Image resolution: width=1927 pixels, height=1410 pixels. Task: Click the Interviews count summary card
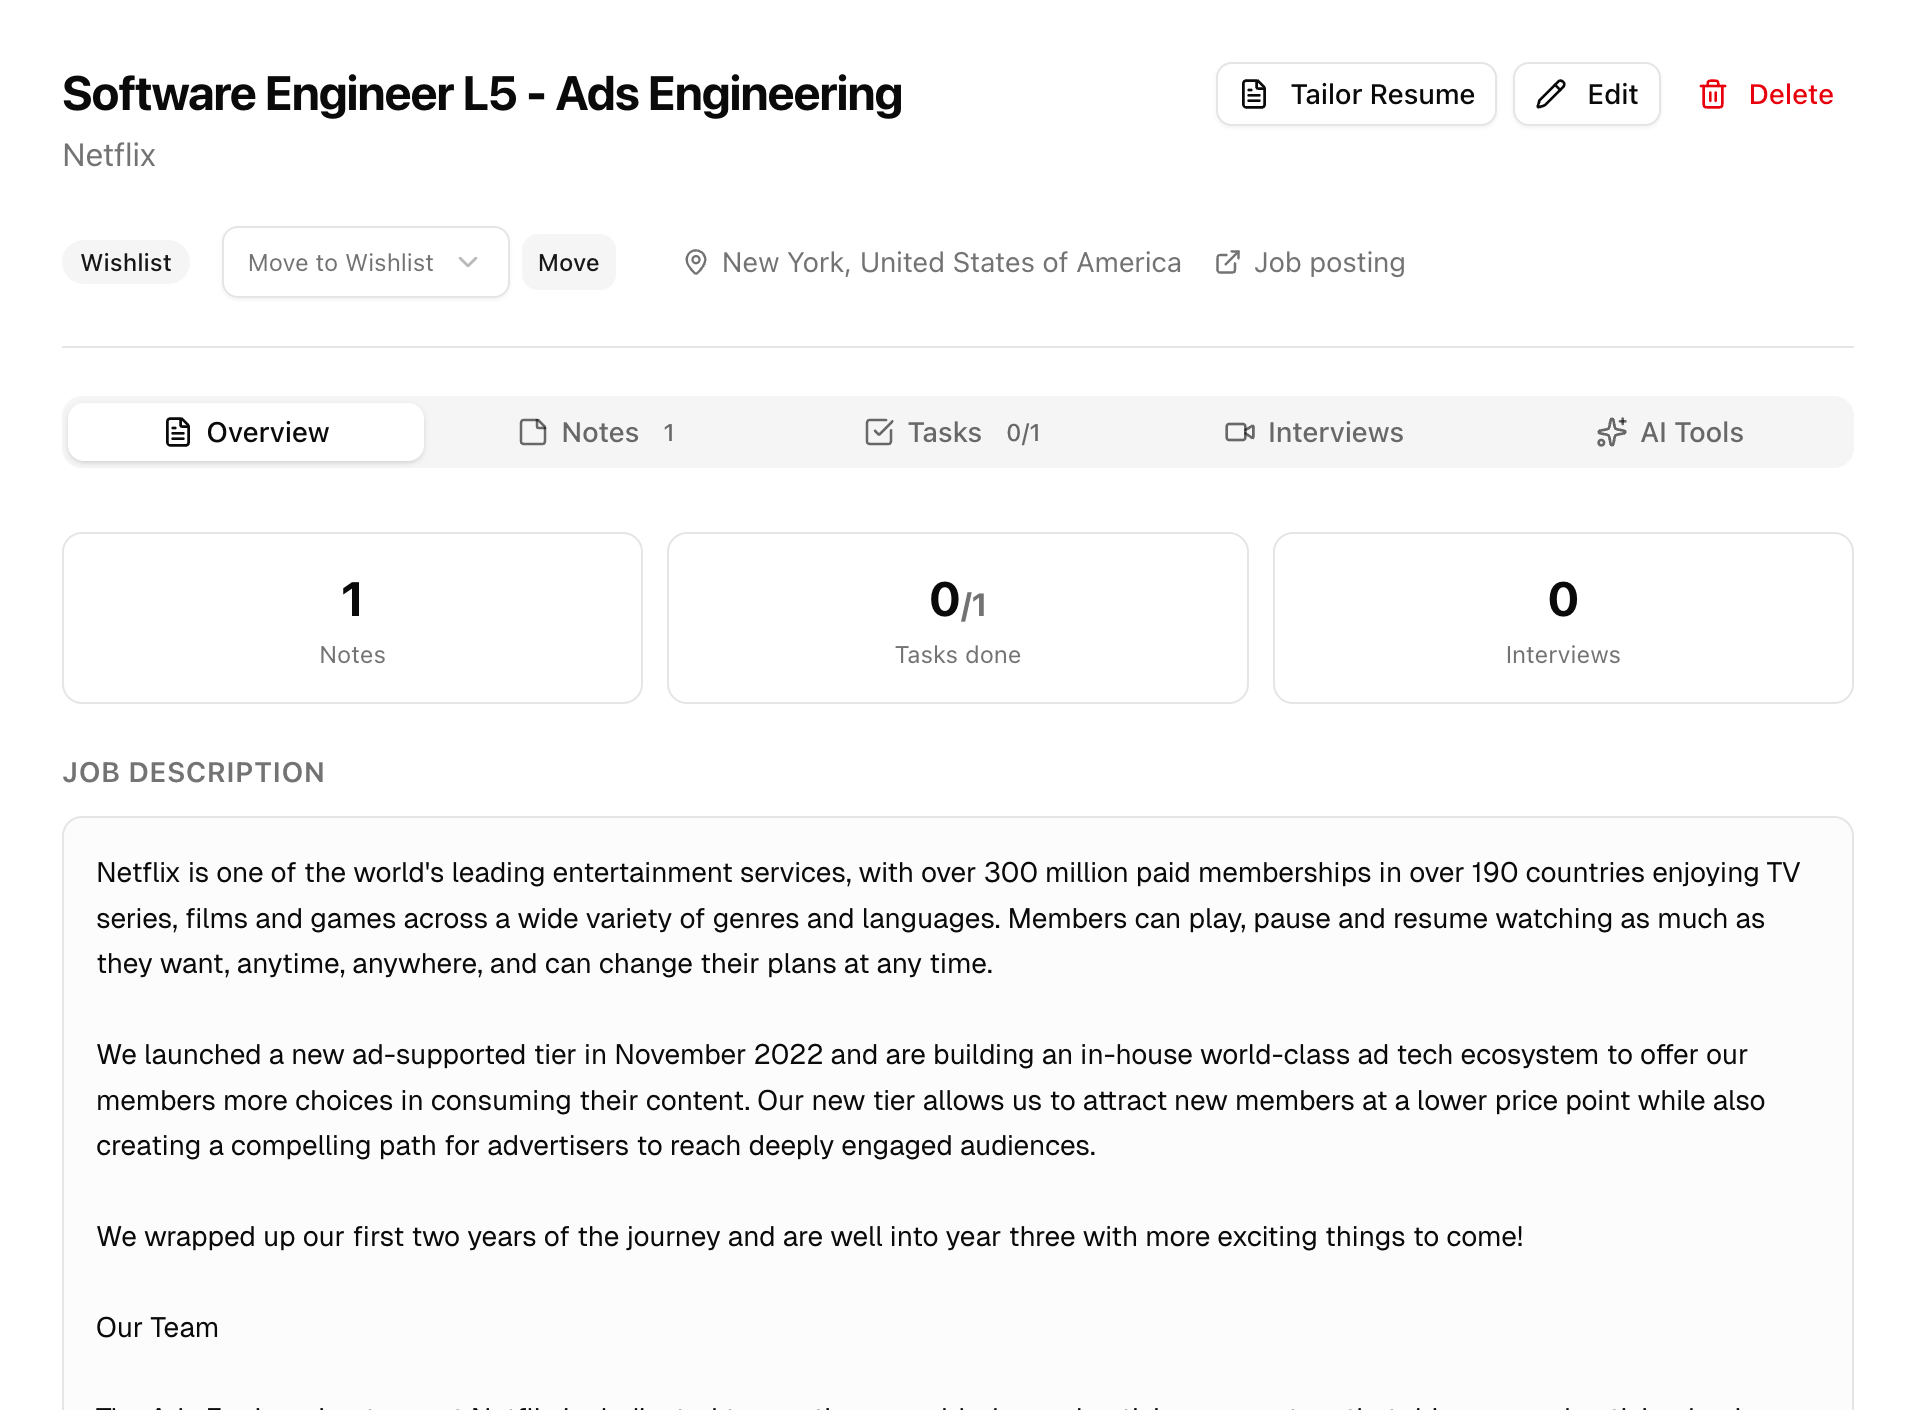(1562, 618)
